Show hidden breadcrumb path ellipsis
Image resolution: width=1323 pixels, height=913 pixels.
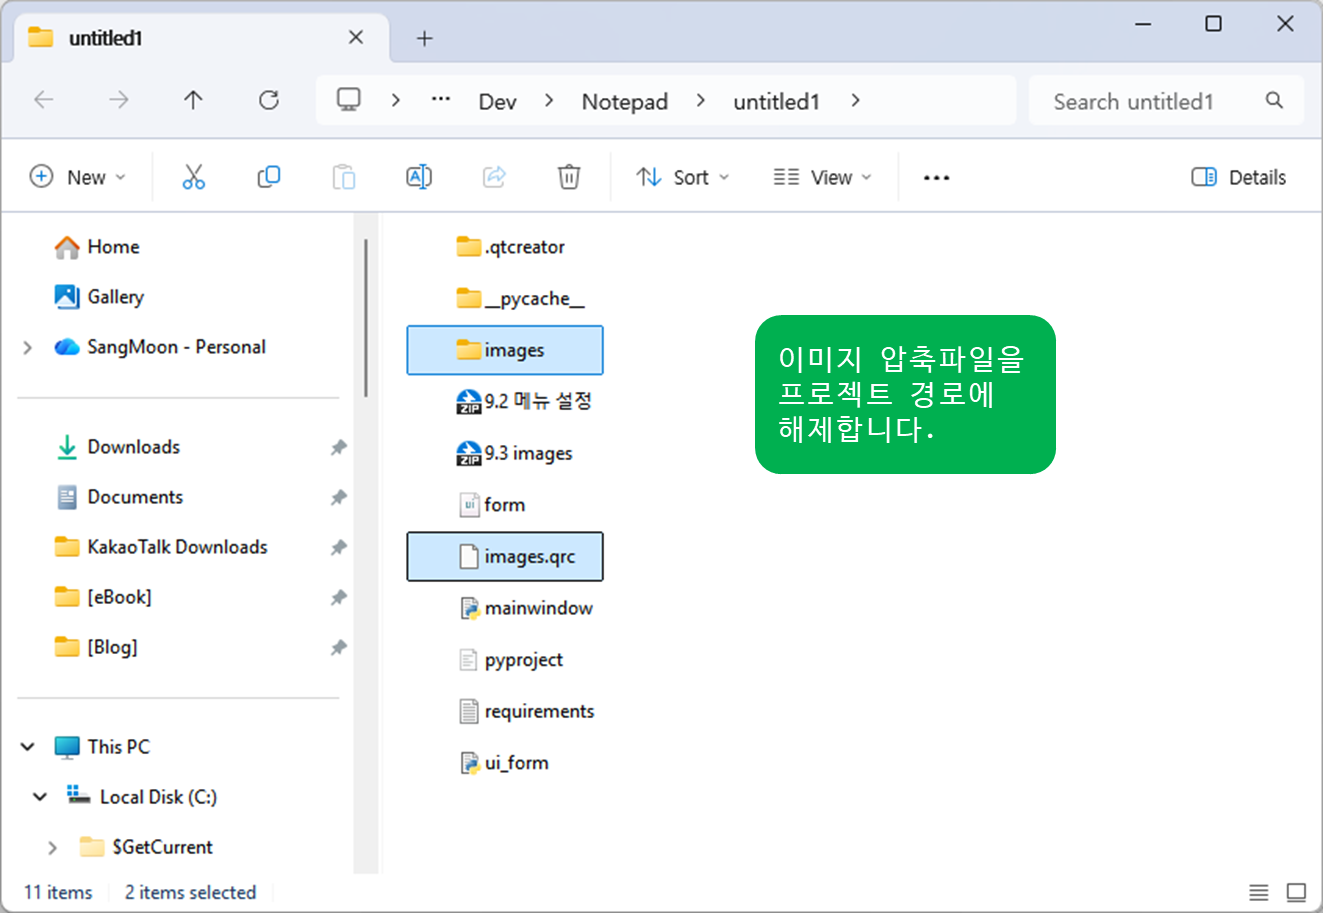tap(441, 100)
